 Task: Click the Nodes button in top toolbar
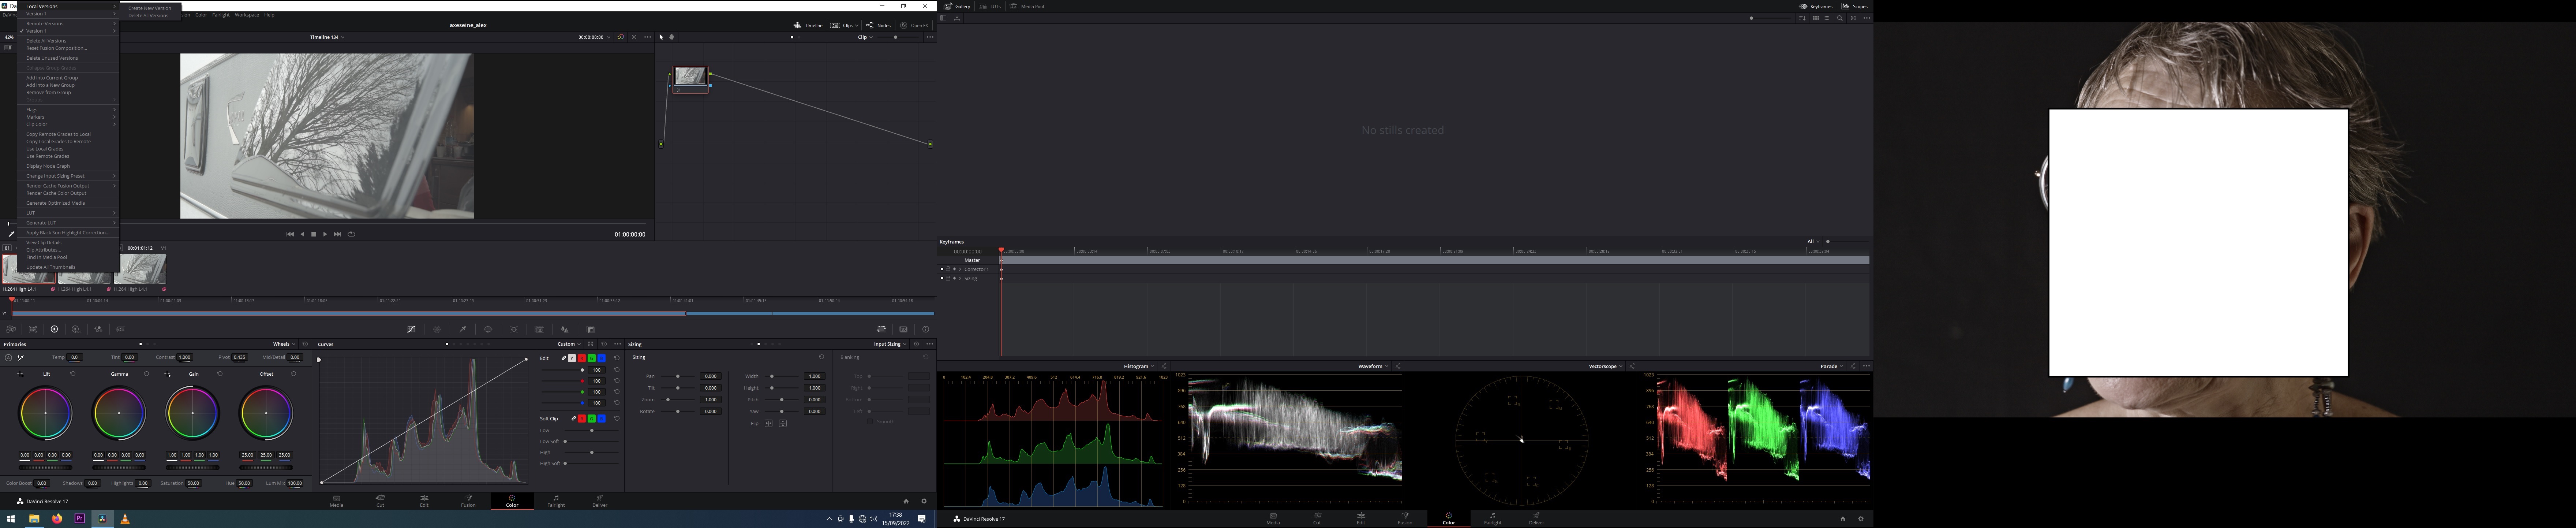(878, 25)
